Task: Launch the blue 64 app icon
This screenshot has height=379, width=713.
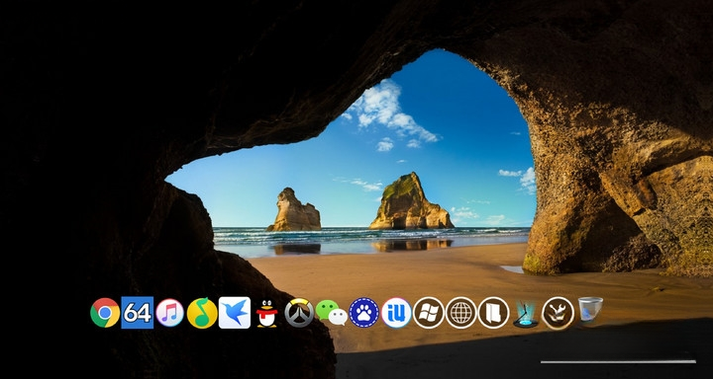Action: [137, 313]
